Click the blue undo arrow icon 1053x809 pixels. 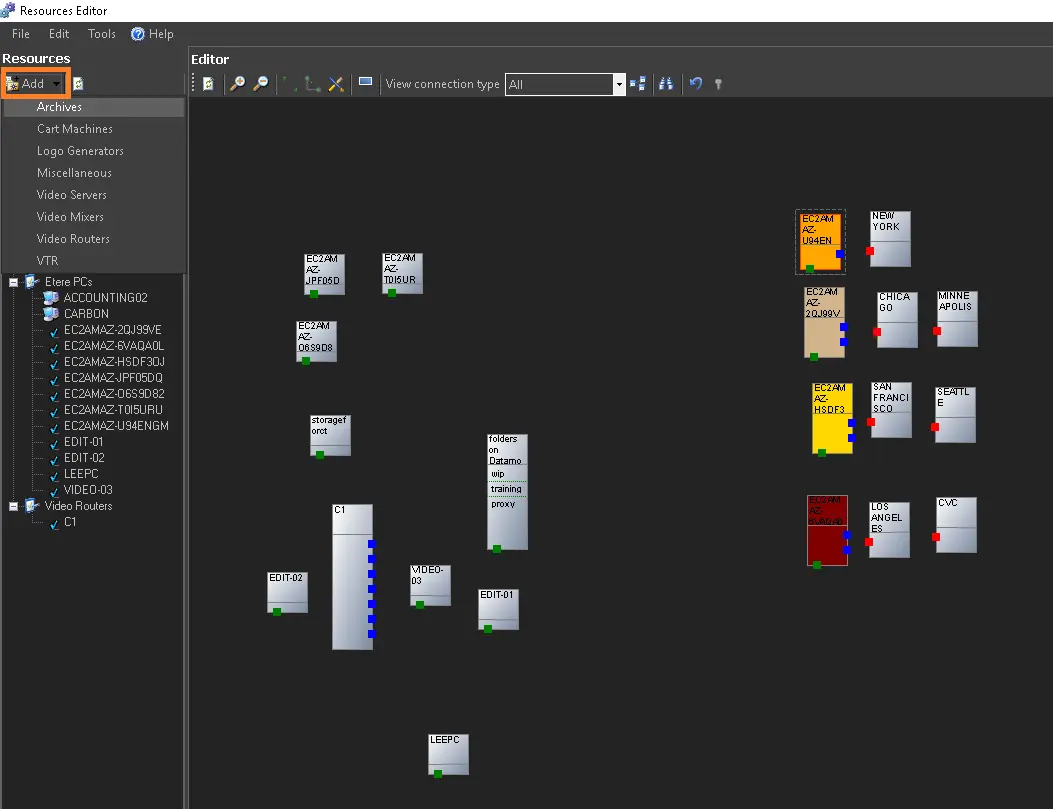click(x=696, y=84)
